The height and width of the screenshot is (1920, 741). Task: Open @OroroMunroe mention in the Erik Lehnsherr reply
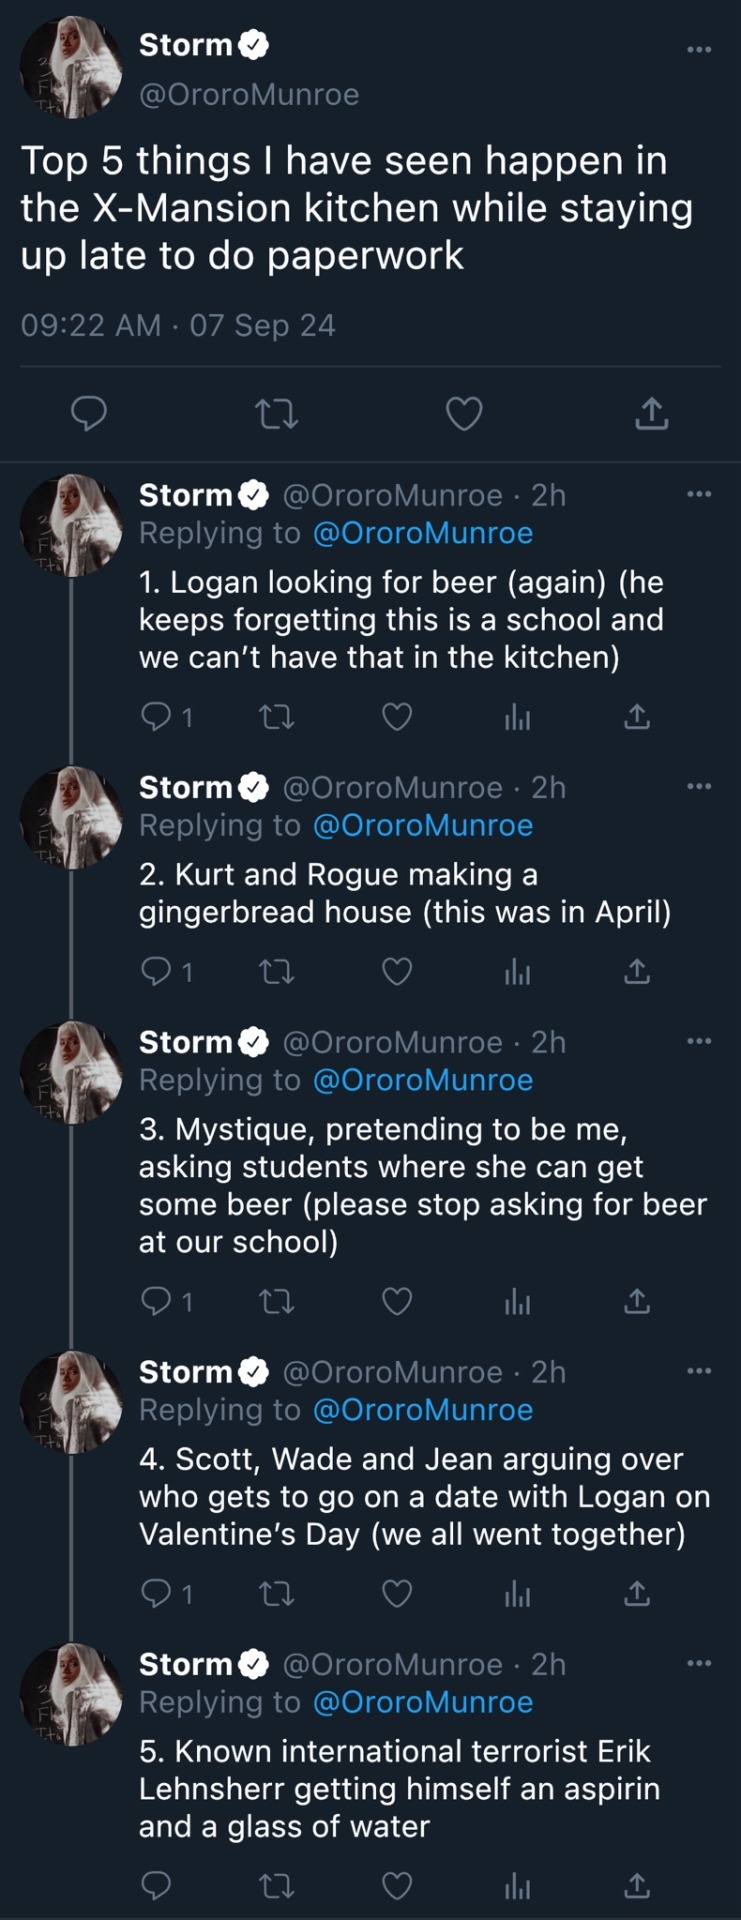(423, 1702)
